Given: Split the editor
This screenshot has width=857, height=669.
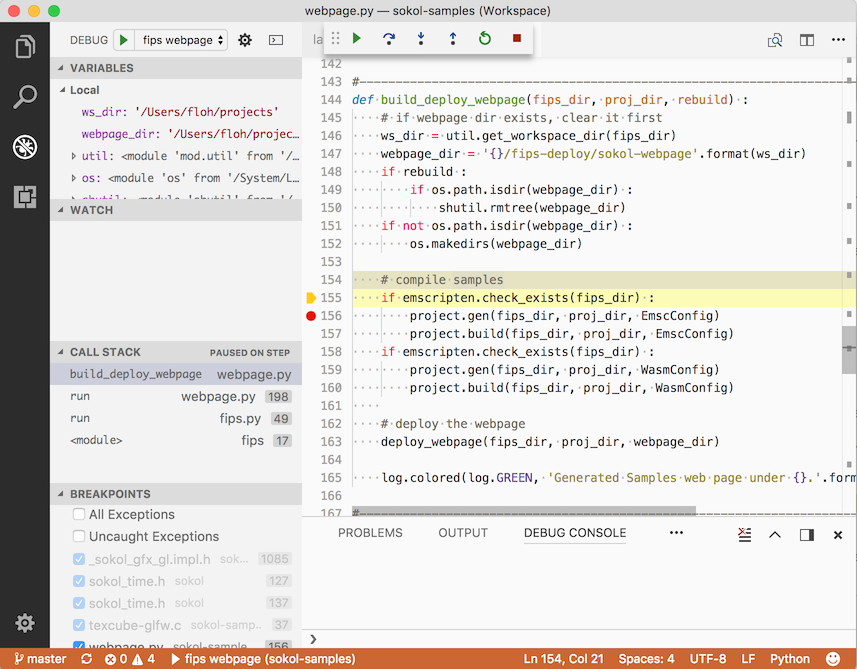Looking at the screenshot, I should [x=806, y=40].
